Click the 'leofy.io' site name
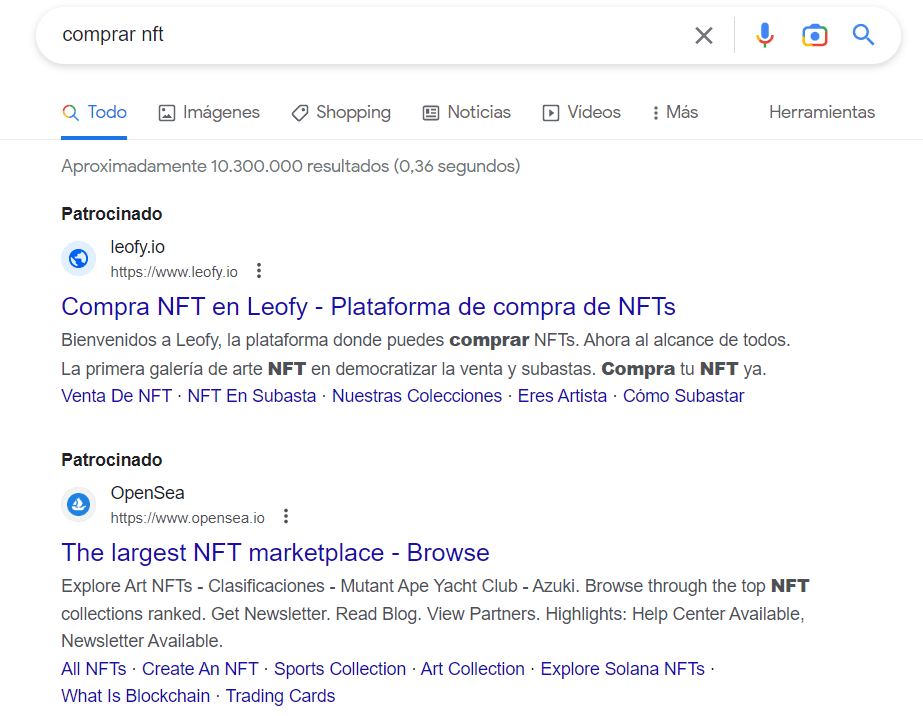This screenshot has width=923, height=716. (138, 247)
